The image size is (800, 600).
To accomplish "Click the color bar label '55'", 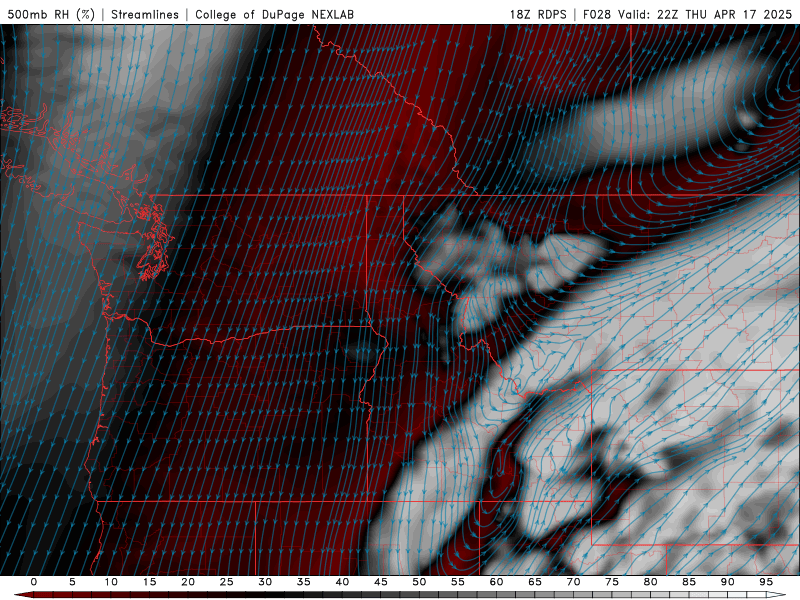I will (458, 582).
